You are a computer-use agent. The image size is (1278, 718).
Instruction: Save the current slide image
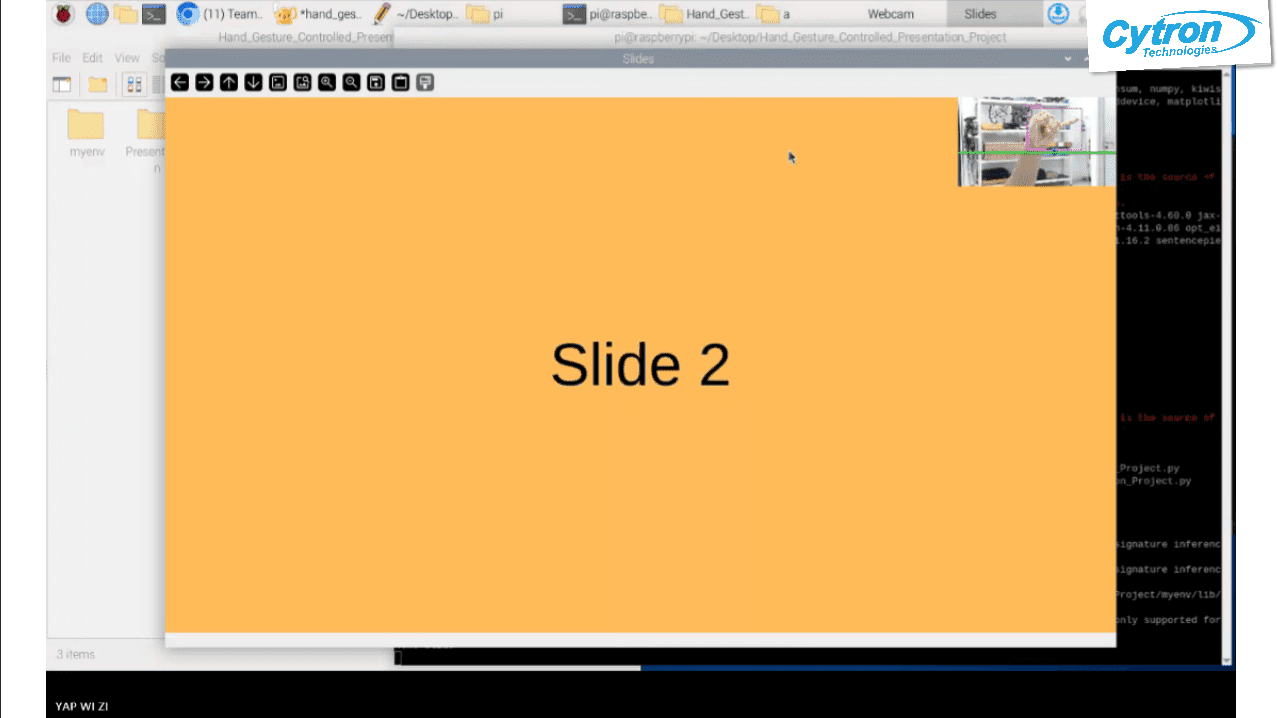click(x=375, y=82)
